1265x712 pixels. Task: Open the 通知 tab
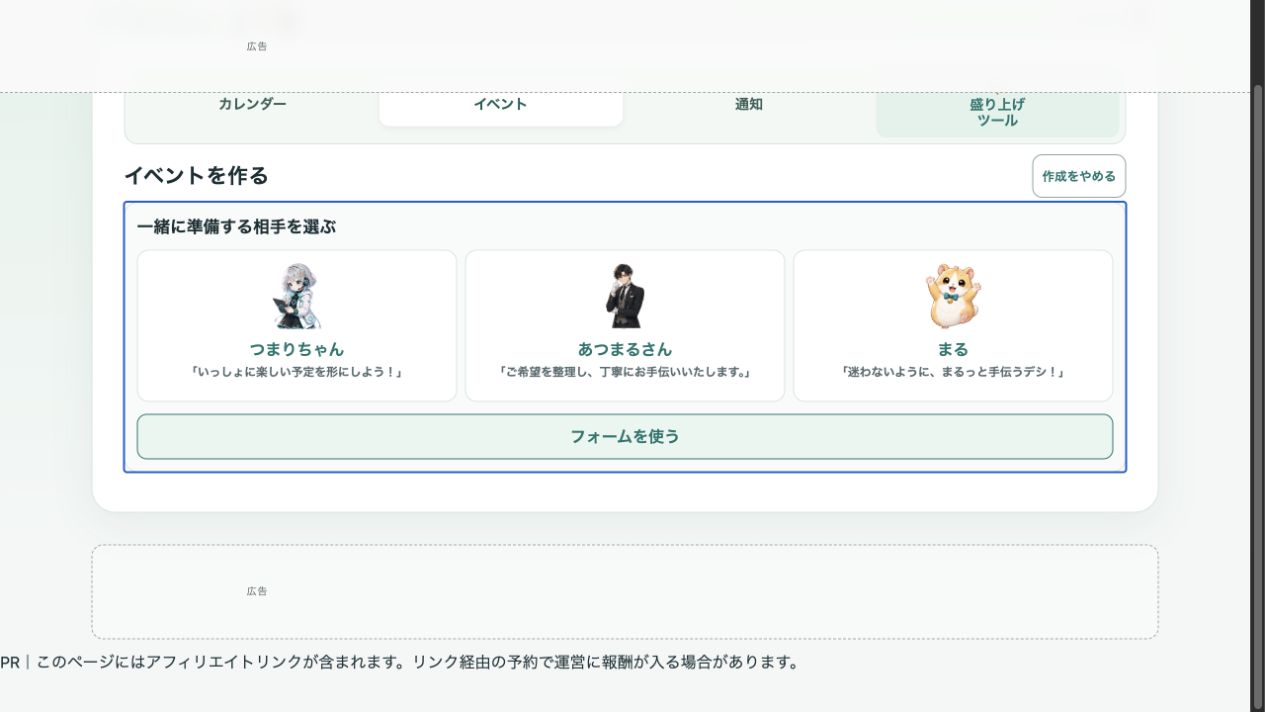click(748, 104)
